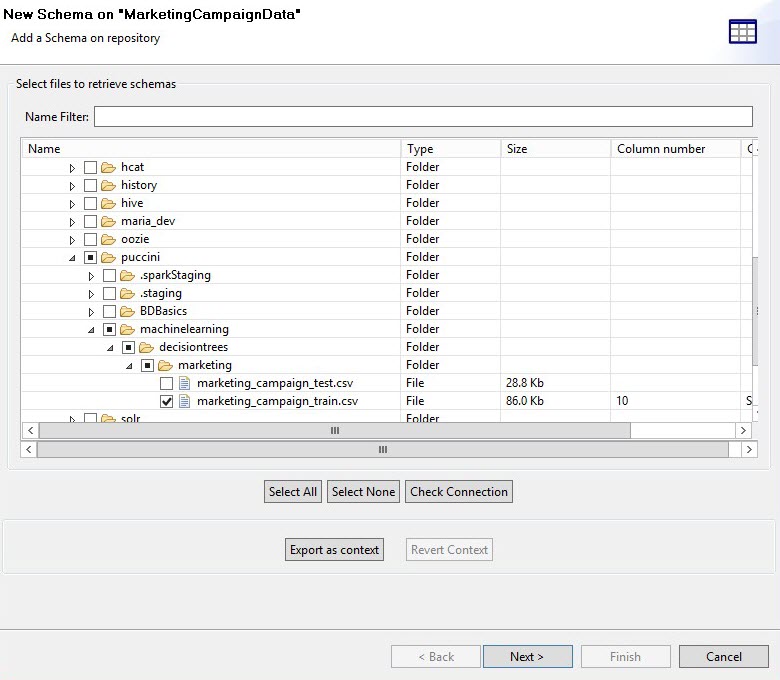Viewport: 780px width, 680px height.
Task: Click the Next > button
Action: [527, 657]
